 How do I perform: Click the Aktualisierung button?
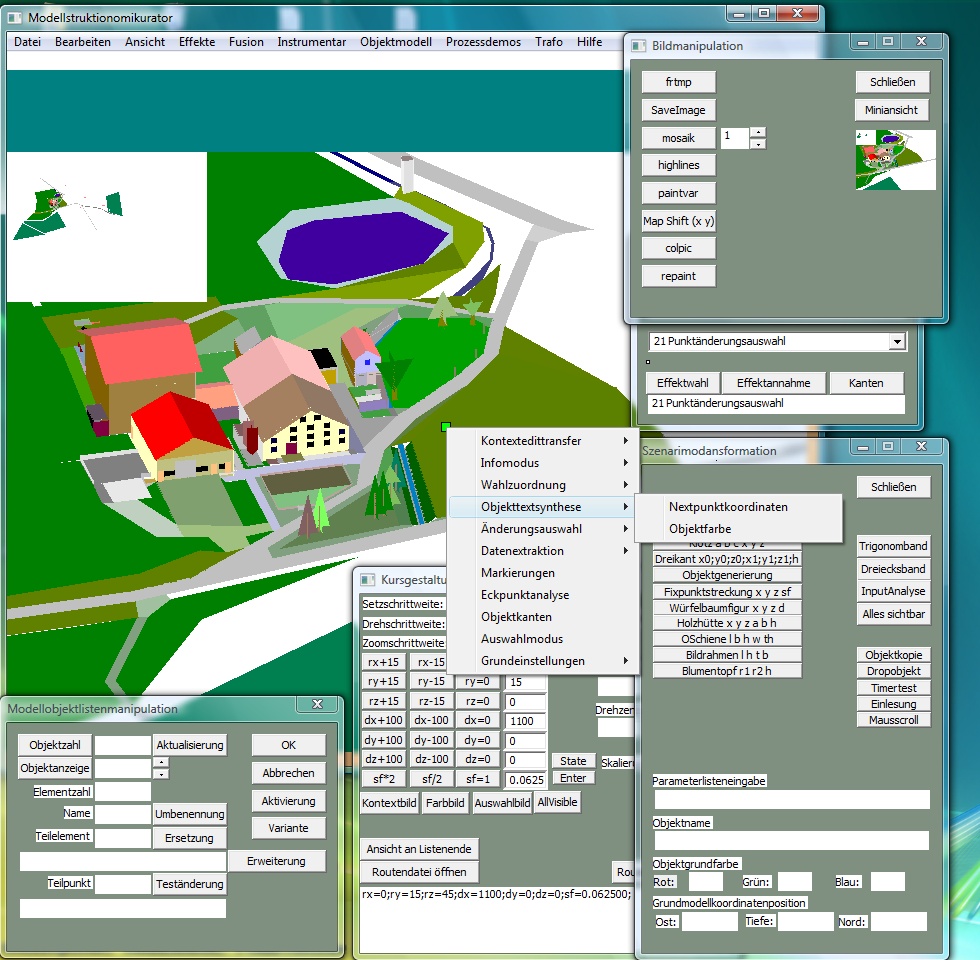(x=190, y=745)
